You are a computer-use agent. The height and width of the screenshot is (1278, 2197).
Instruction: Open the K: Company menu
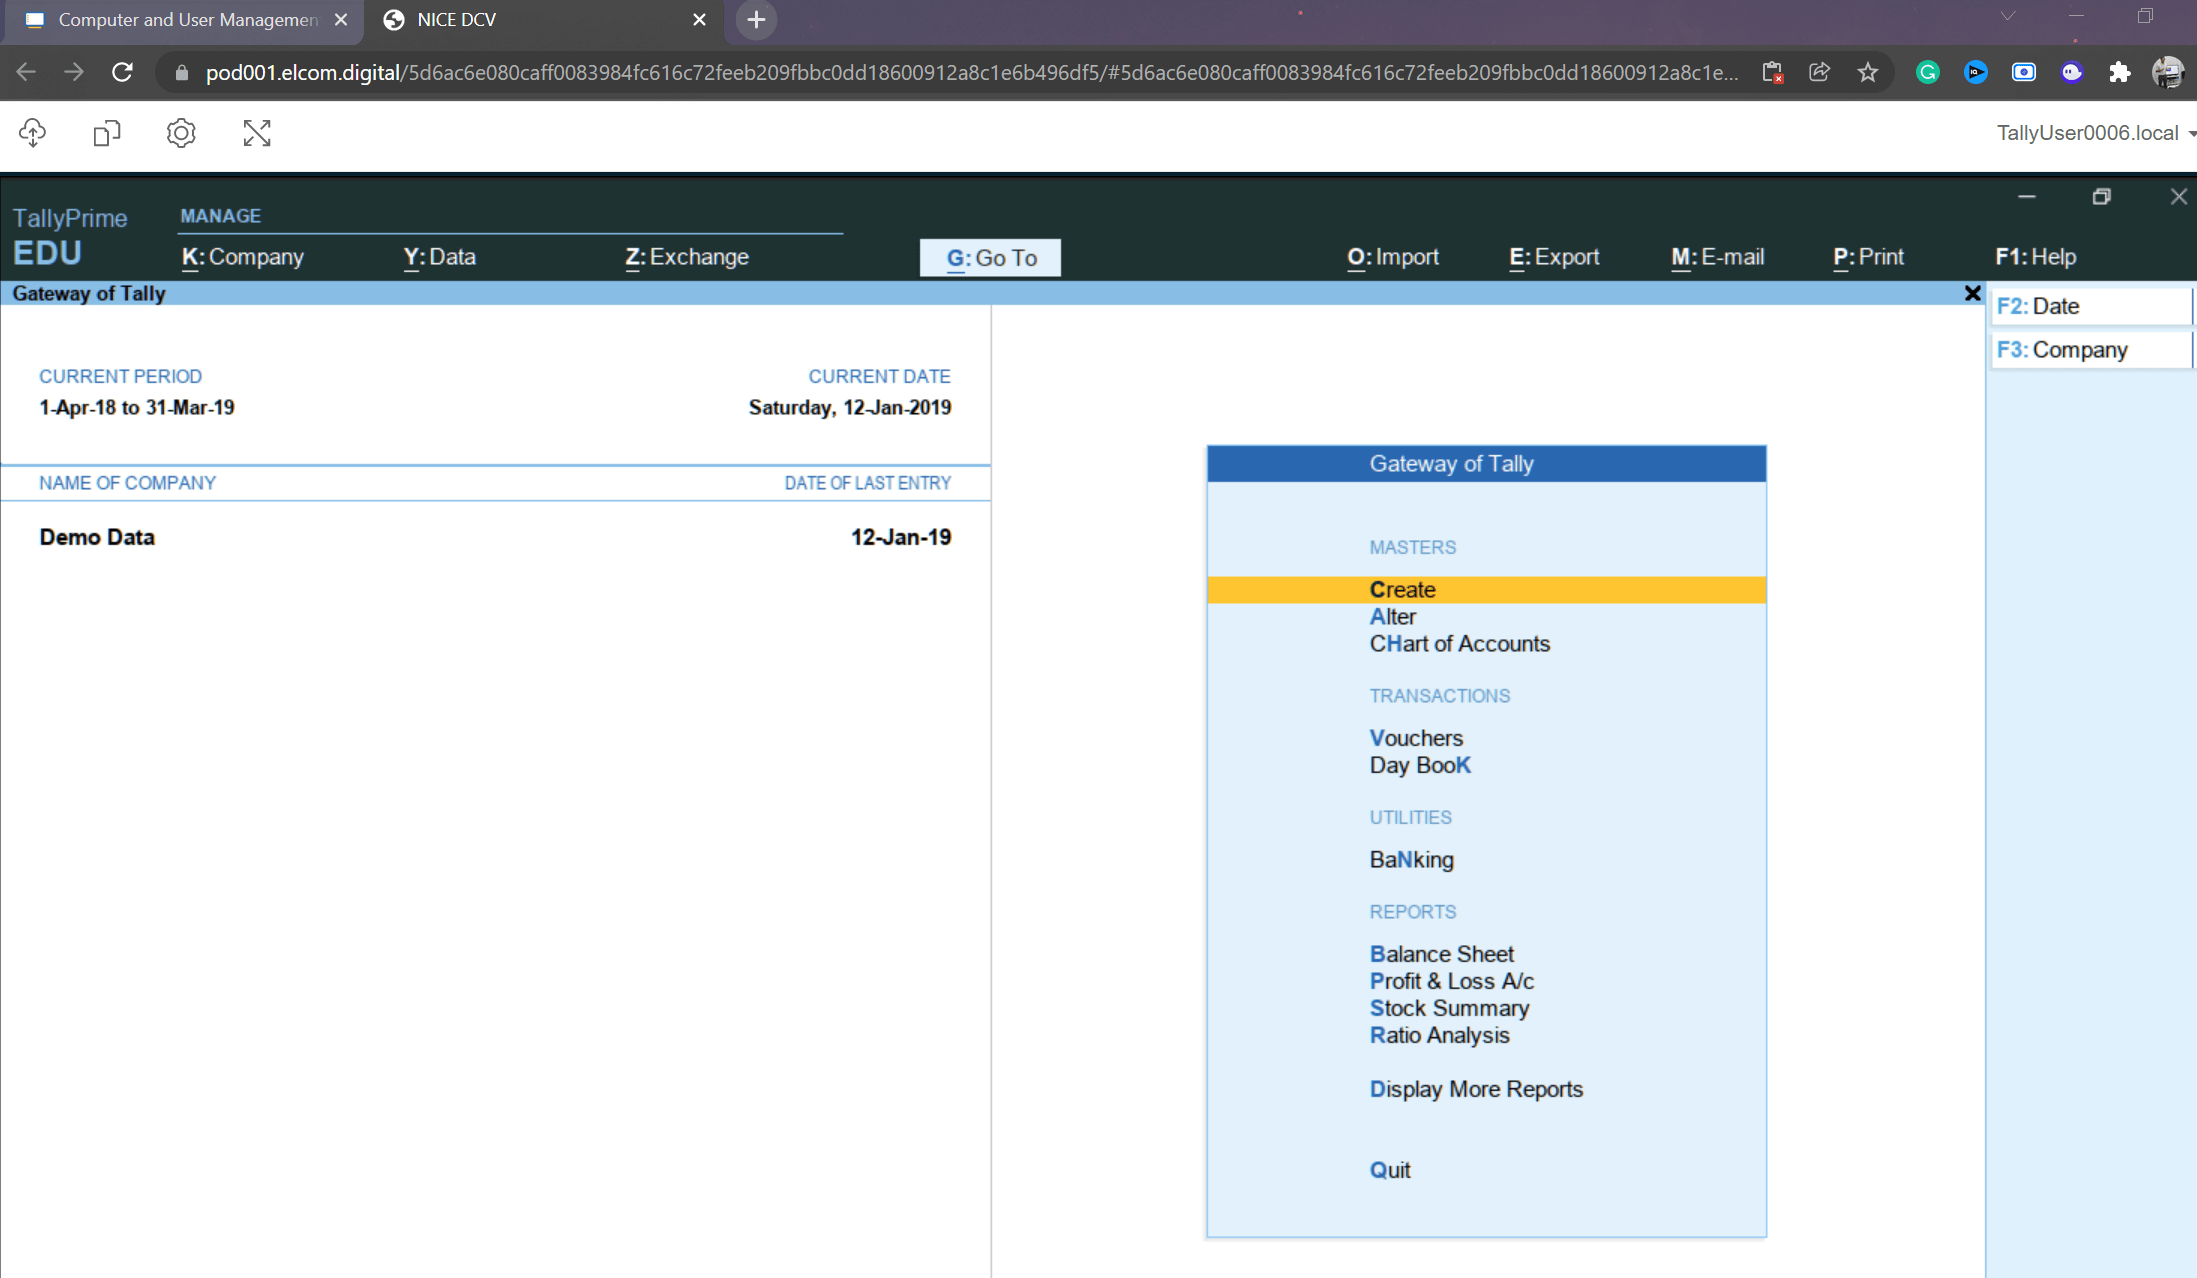[243, 257]
